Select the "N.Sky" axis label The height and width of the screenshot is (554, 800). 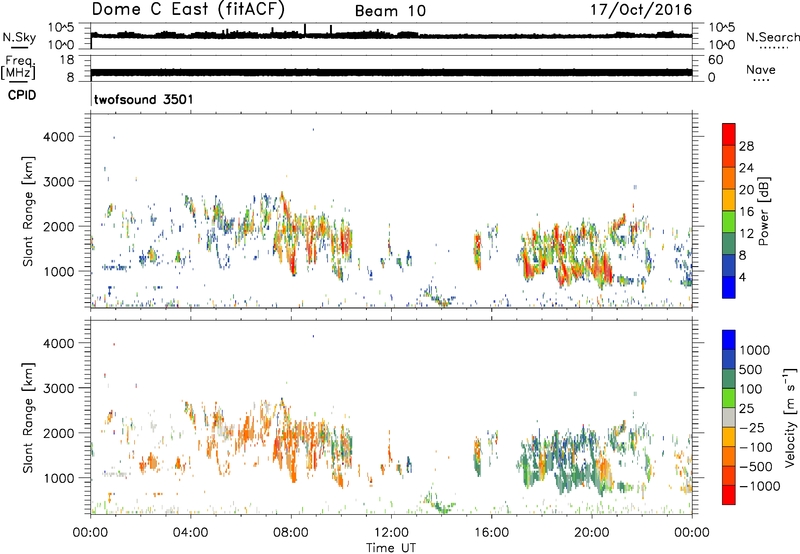pyautogui.click(x=19, y=37)
